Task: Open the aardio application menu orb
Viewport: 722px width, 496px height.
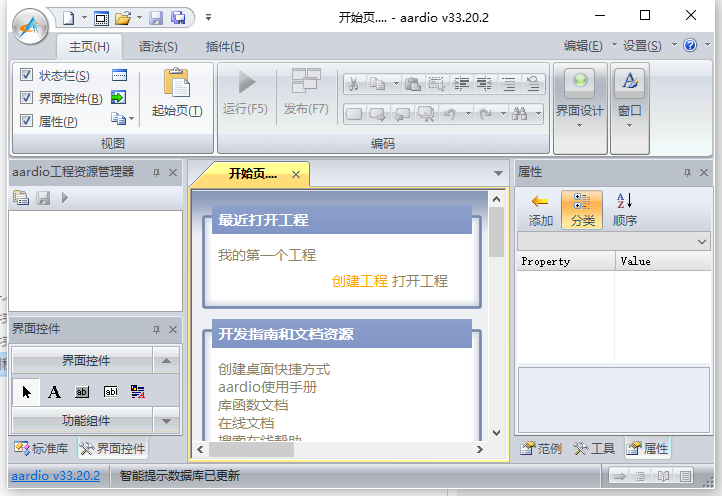Action: 30,27
